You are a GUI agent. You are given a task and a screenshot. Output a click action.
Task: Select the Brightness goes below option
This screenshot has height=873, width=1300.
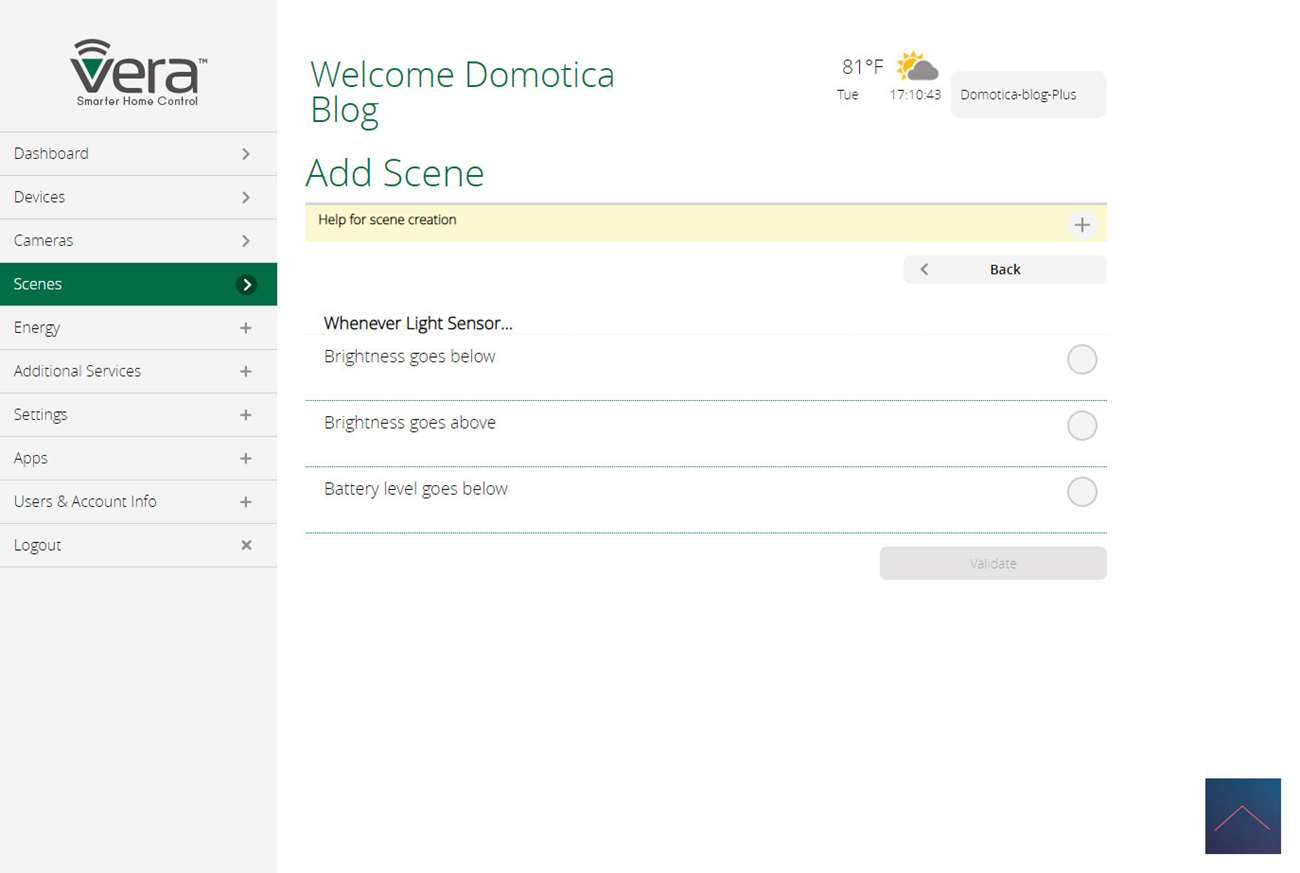tap(1081, 359)
